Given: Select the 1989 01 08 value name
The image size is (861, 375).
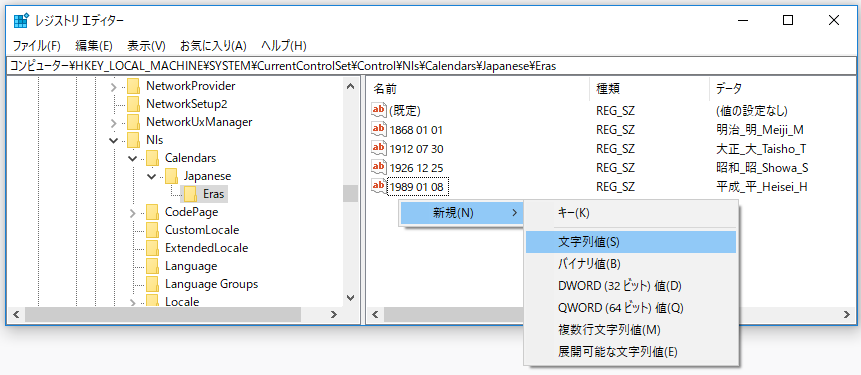Looking at the screenshot, I should tap(418, 187).
